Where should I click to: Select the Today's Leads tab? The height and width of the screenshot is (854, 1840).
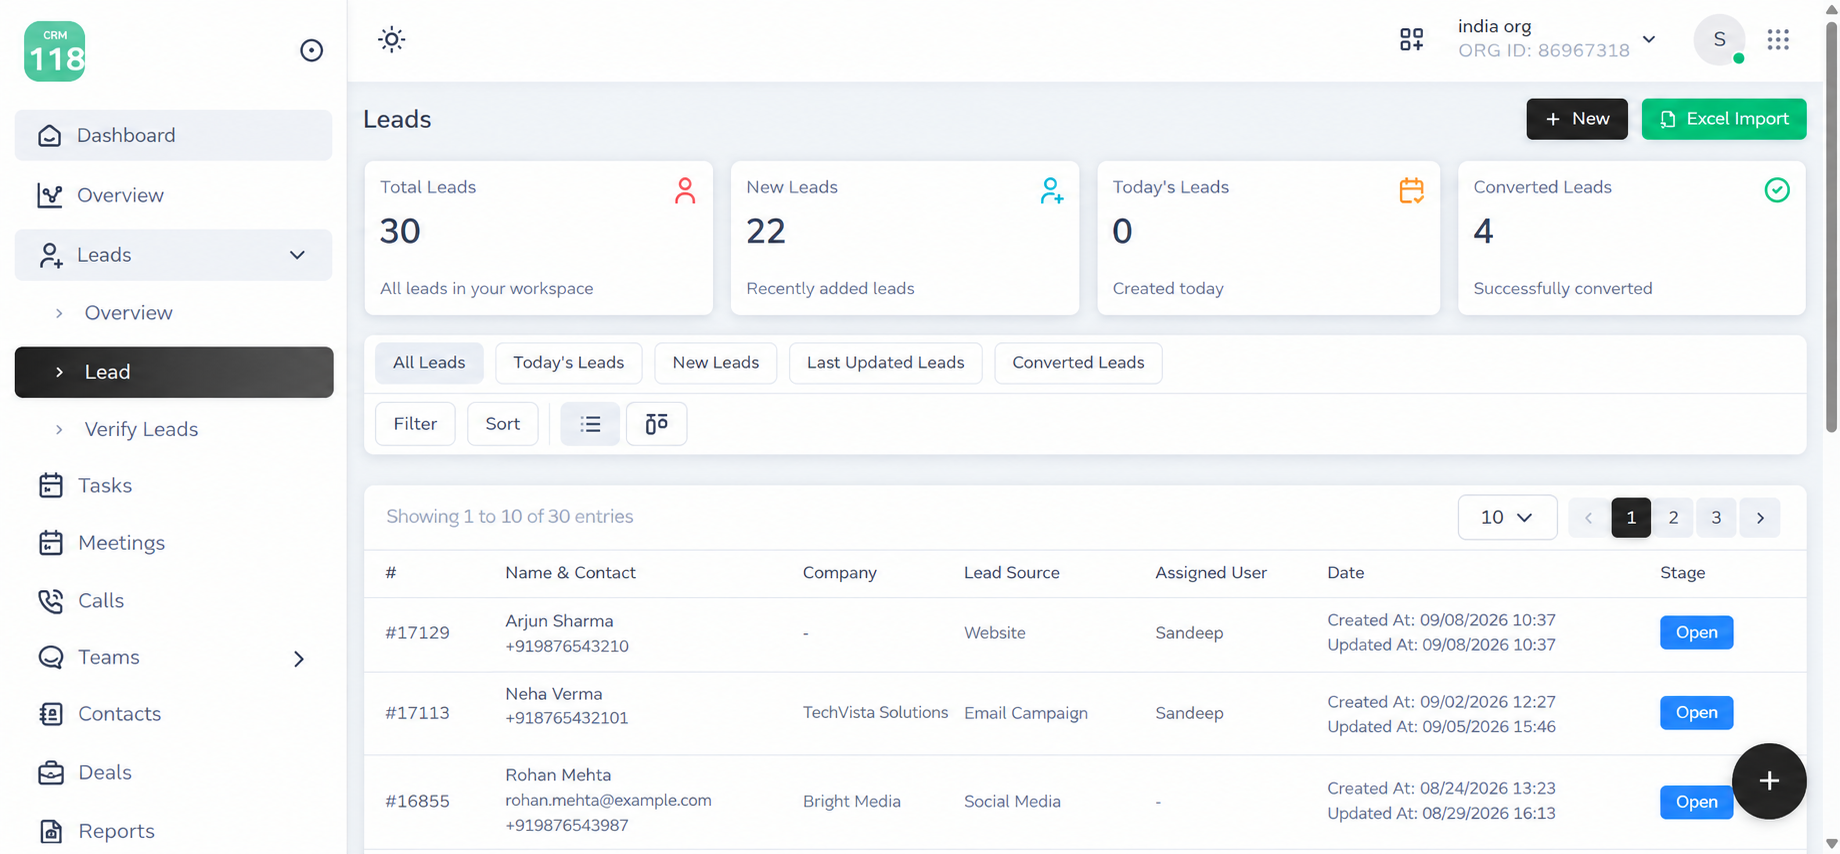[569, 363]
